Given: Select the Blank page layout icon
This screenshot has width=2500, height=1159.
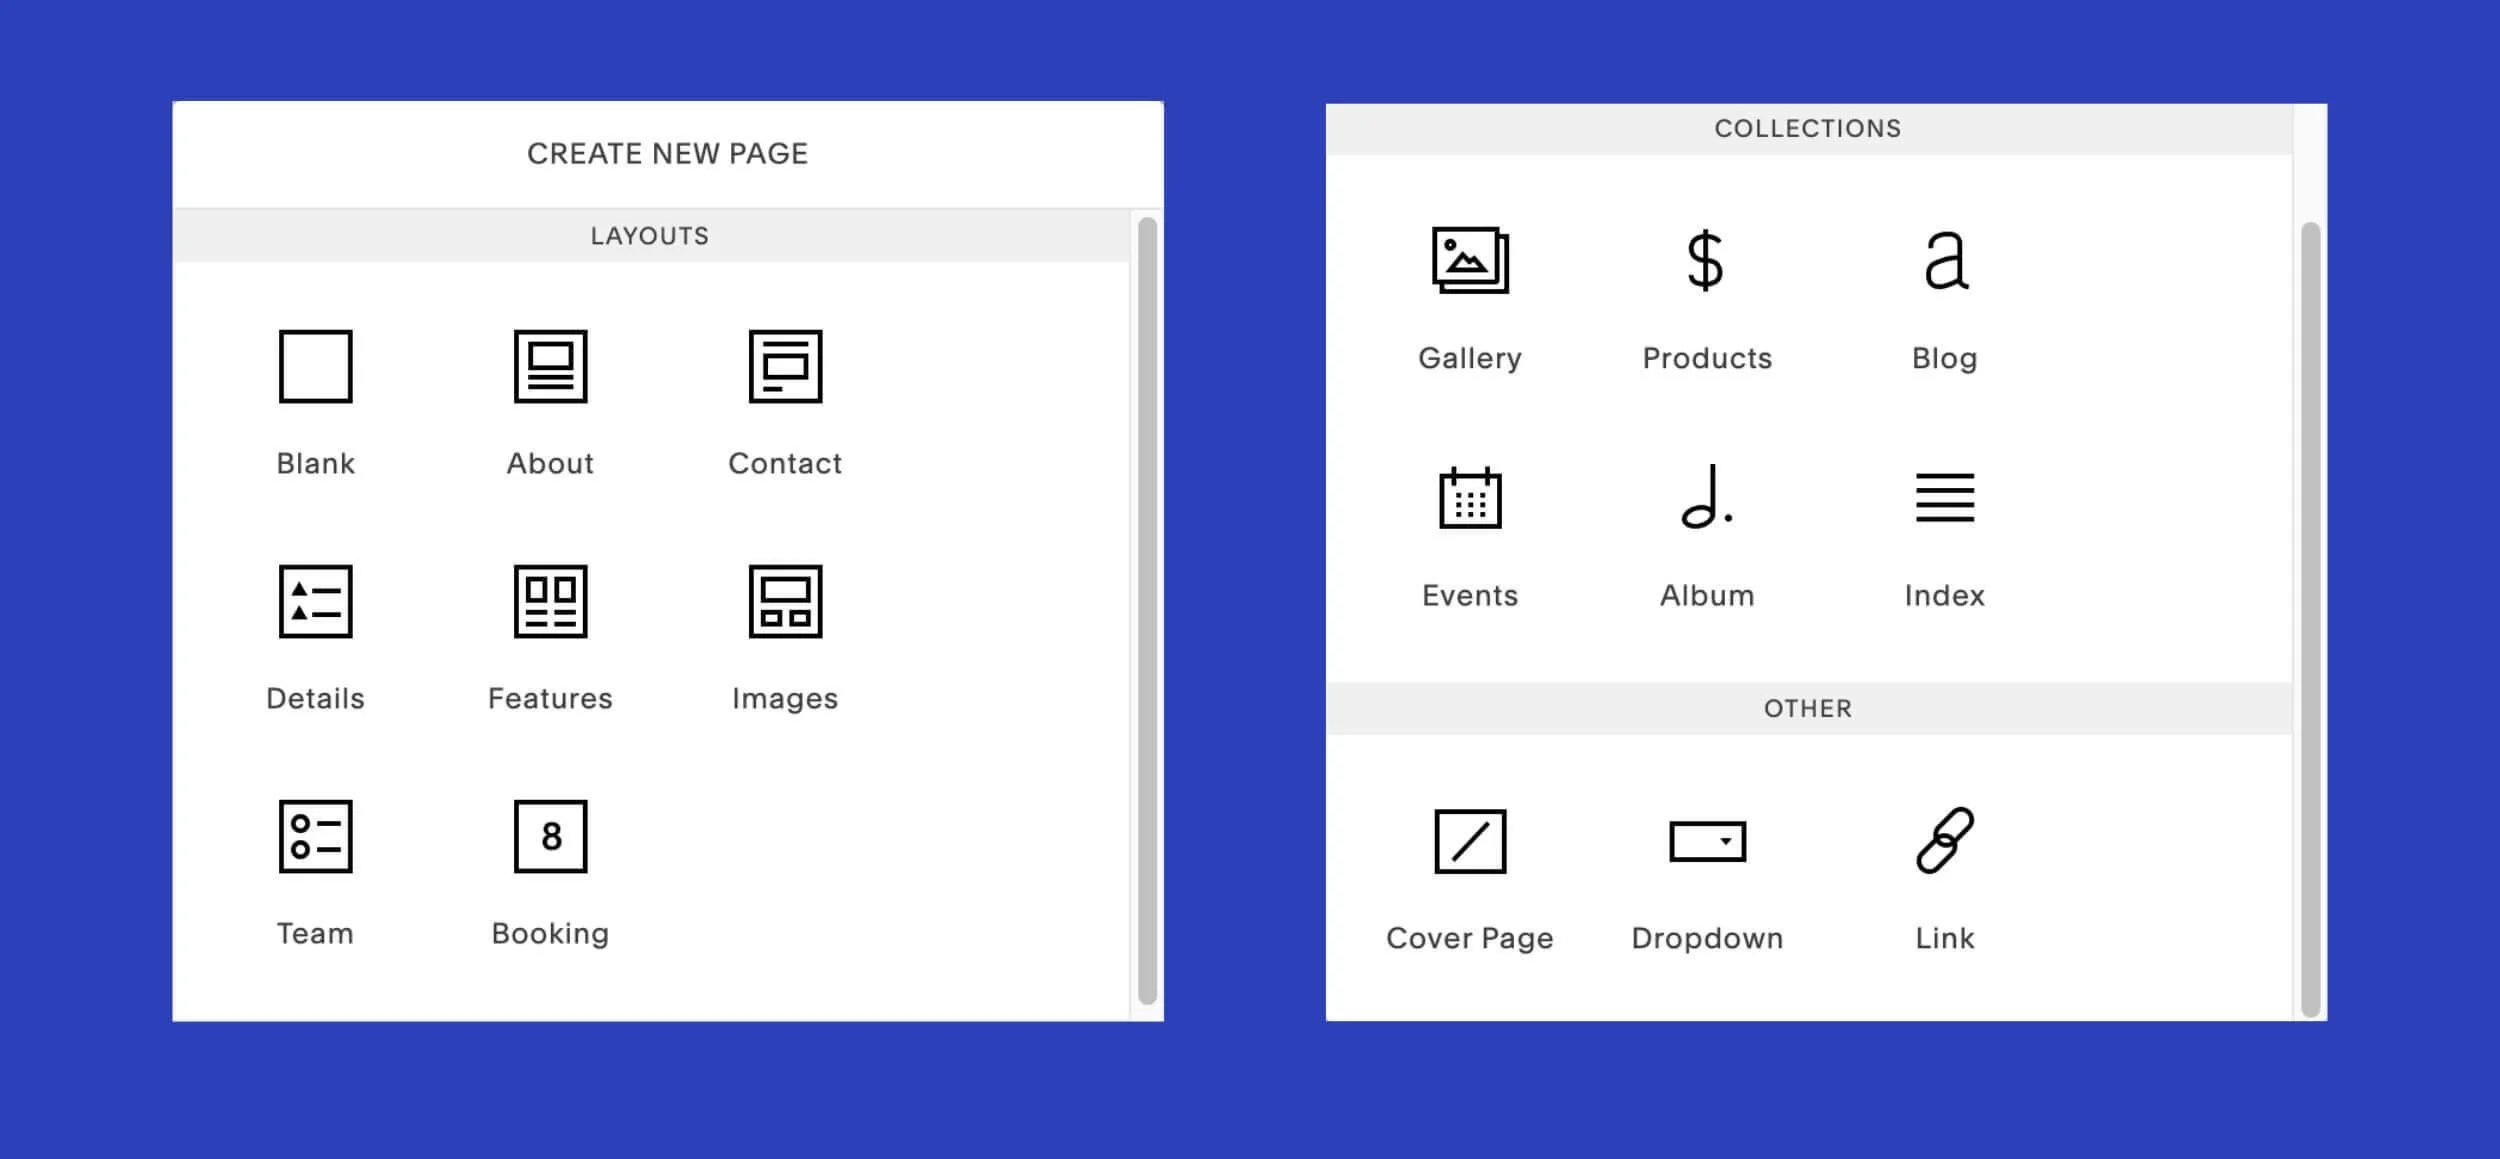Looking at the screenshot, I should click(315, 366).
